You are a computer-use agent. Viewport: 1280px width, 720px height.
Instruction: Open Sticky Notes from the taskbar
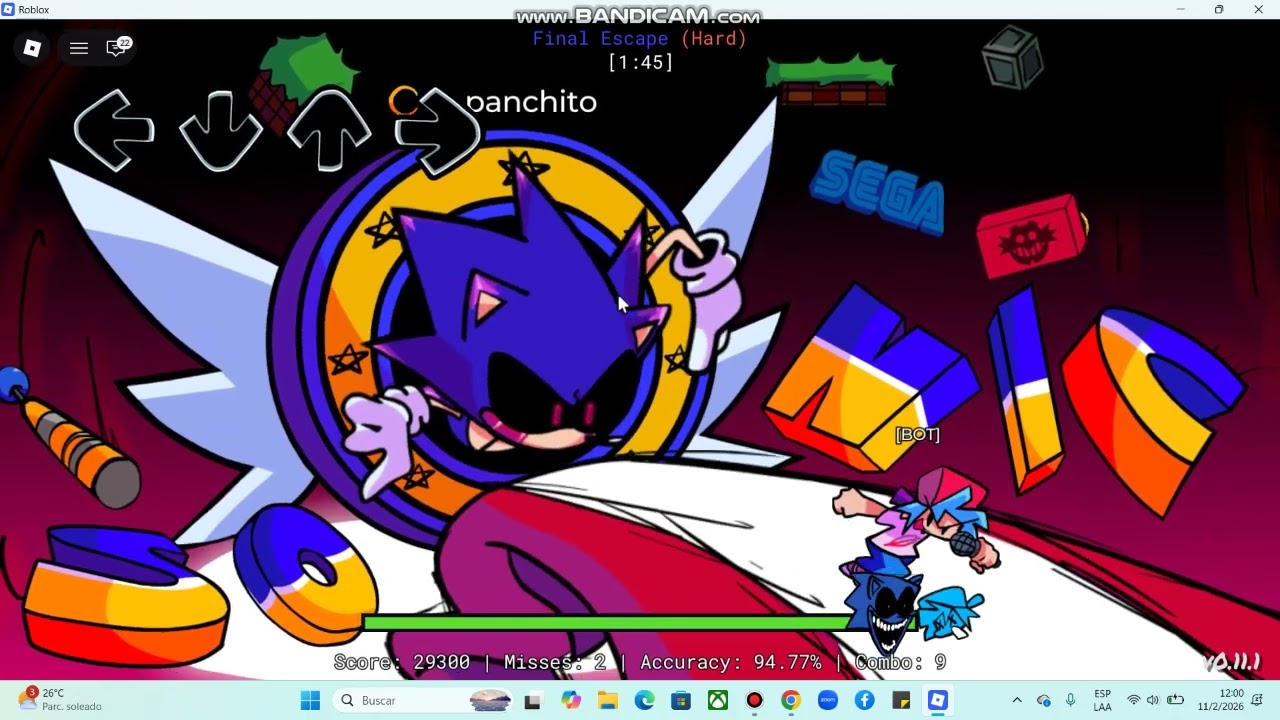(901, 700)
